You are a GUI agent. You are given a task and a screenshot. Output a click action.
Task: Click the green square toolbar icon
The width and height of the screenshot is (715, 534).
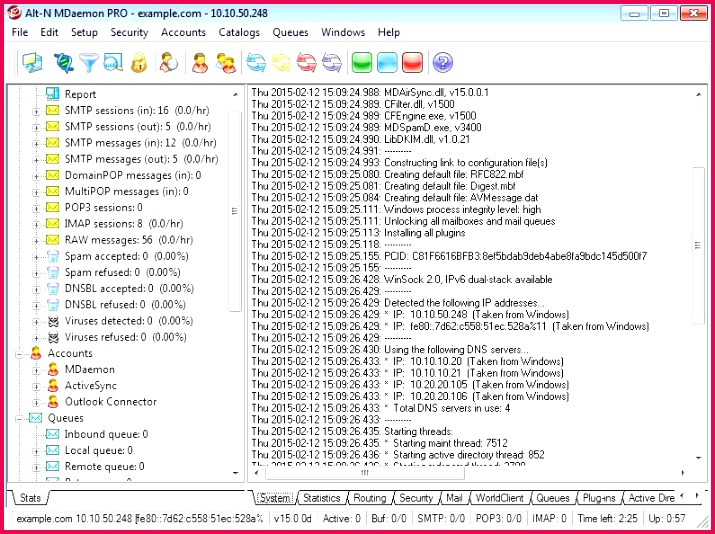click(x=362, y=62)
